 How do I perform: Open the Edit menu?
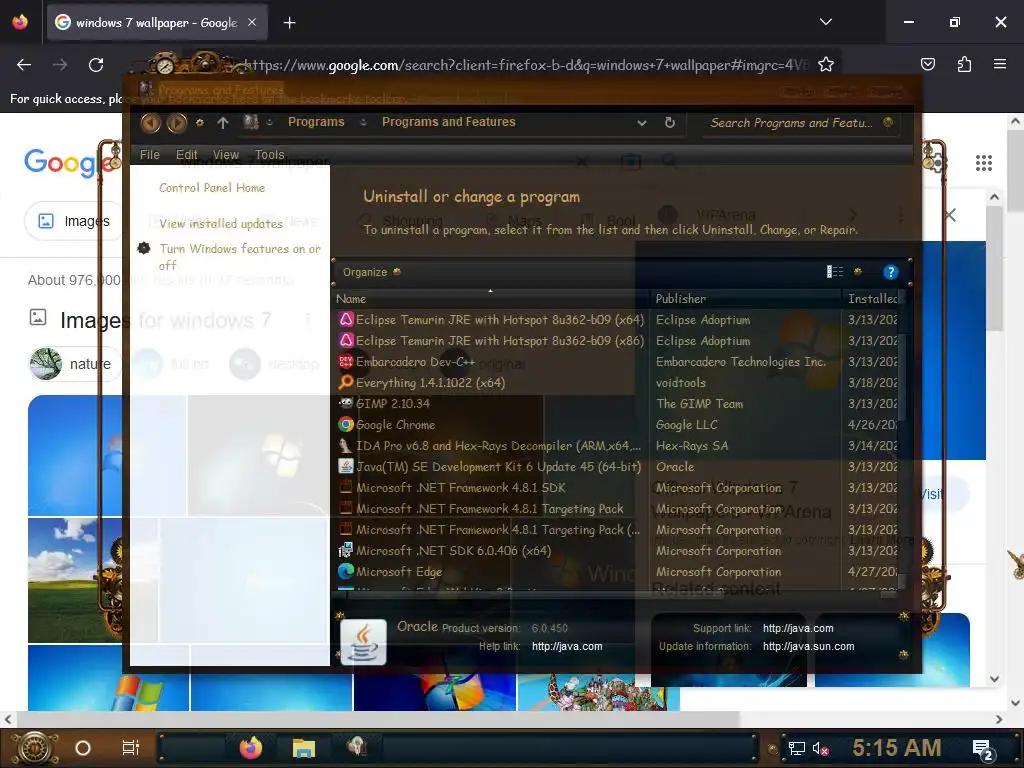(186, 155)
